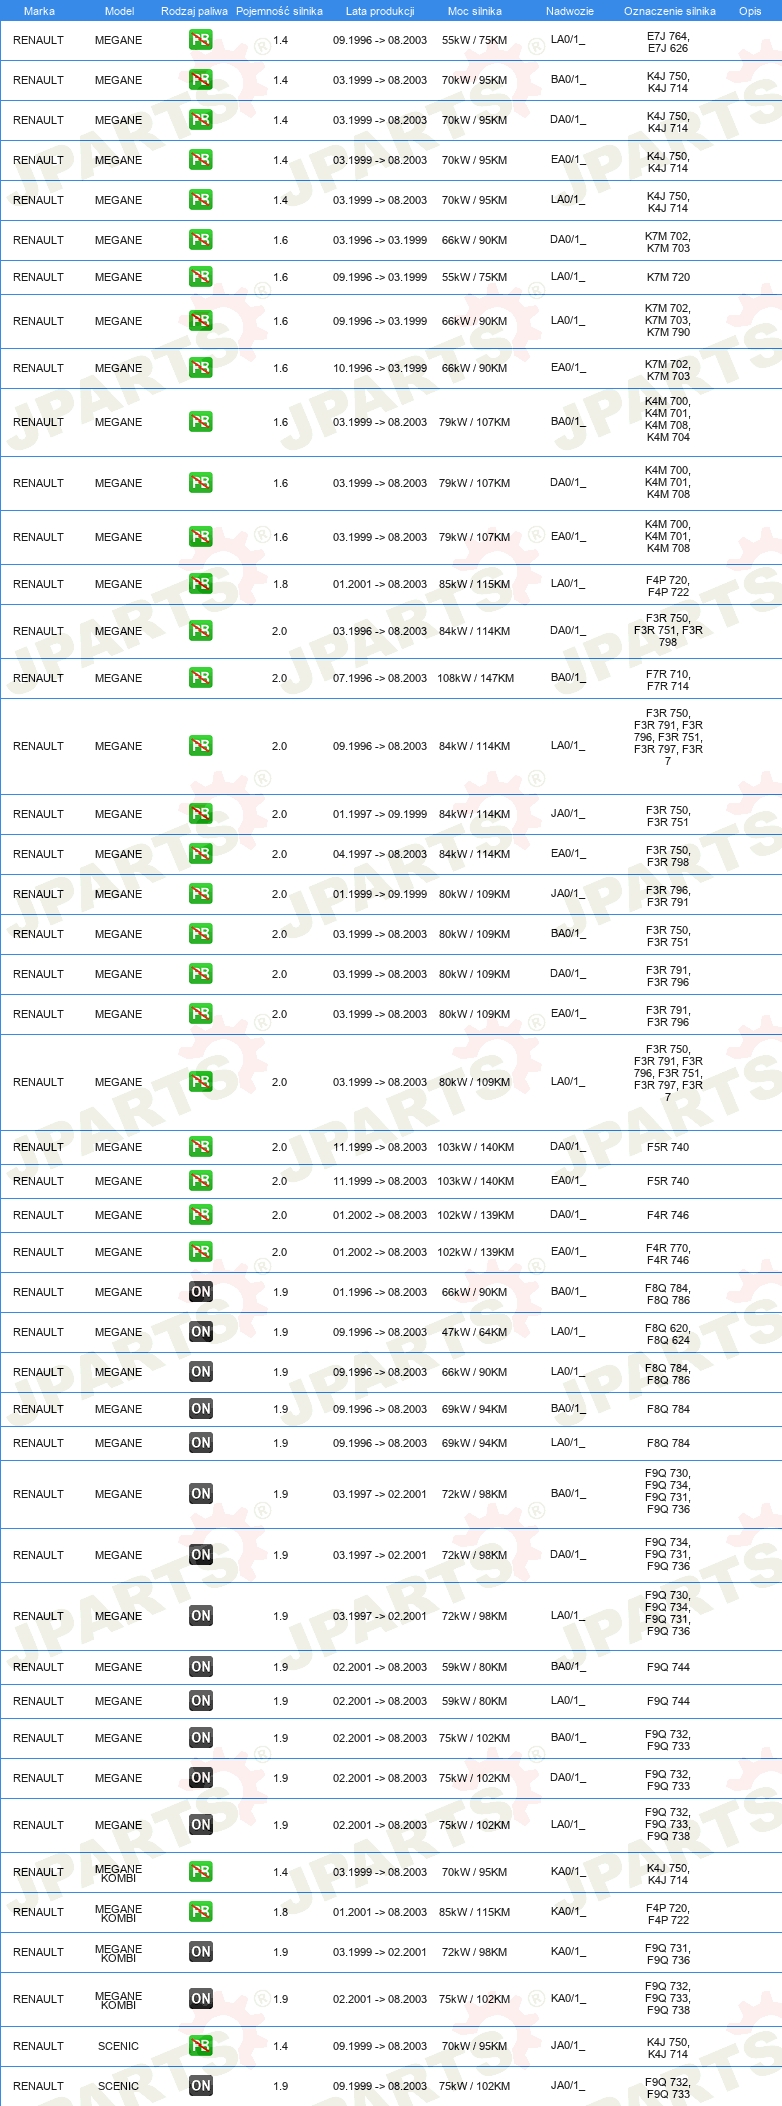Select the PB icon in the 01.1997 -> 09.1999 row
The image size is (782, 2106).
click(x=200, y=814)
